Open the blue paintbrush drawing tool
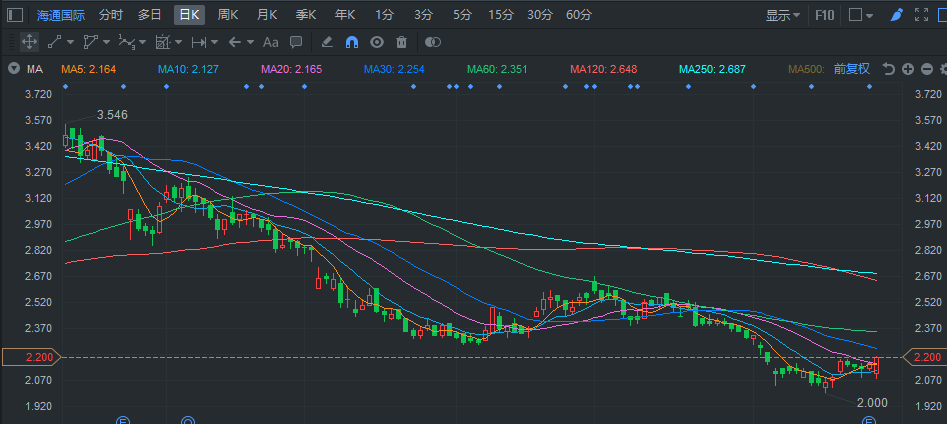947x424 pixels. pos(897,15)
